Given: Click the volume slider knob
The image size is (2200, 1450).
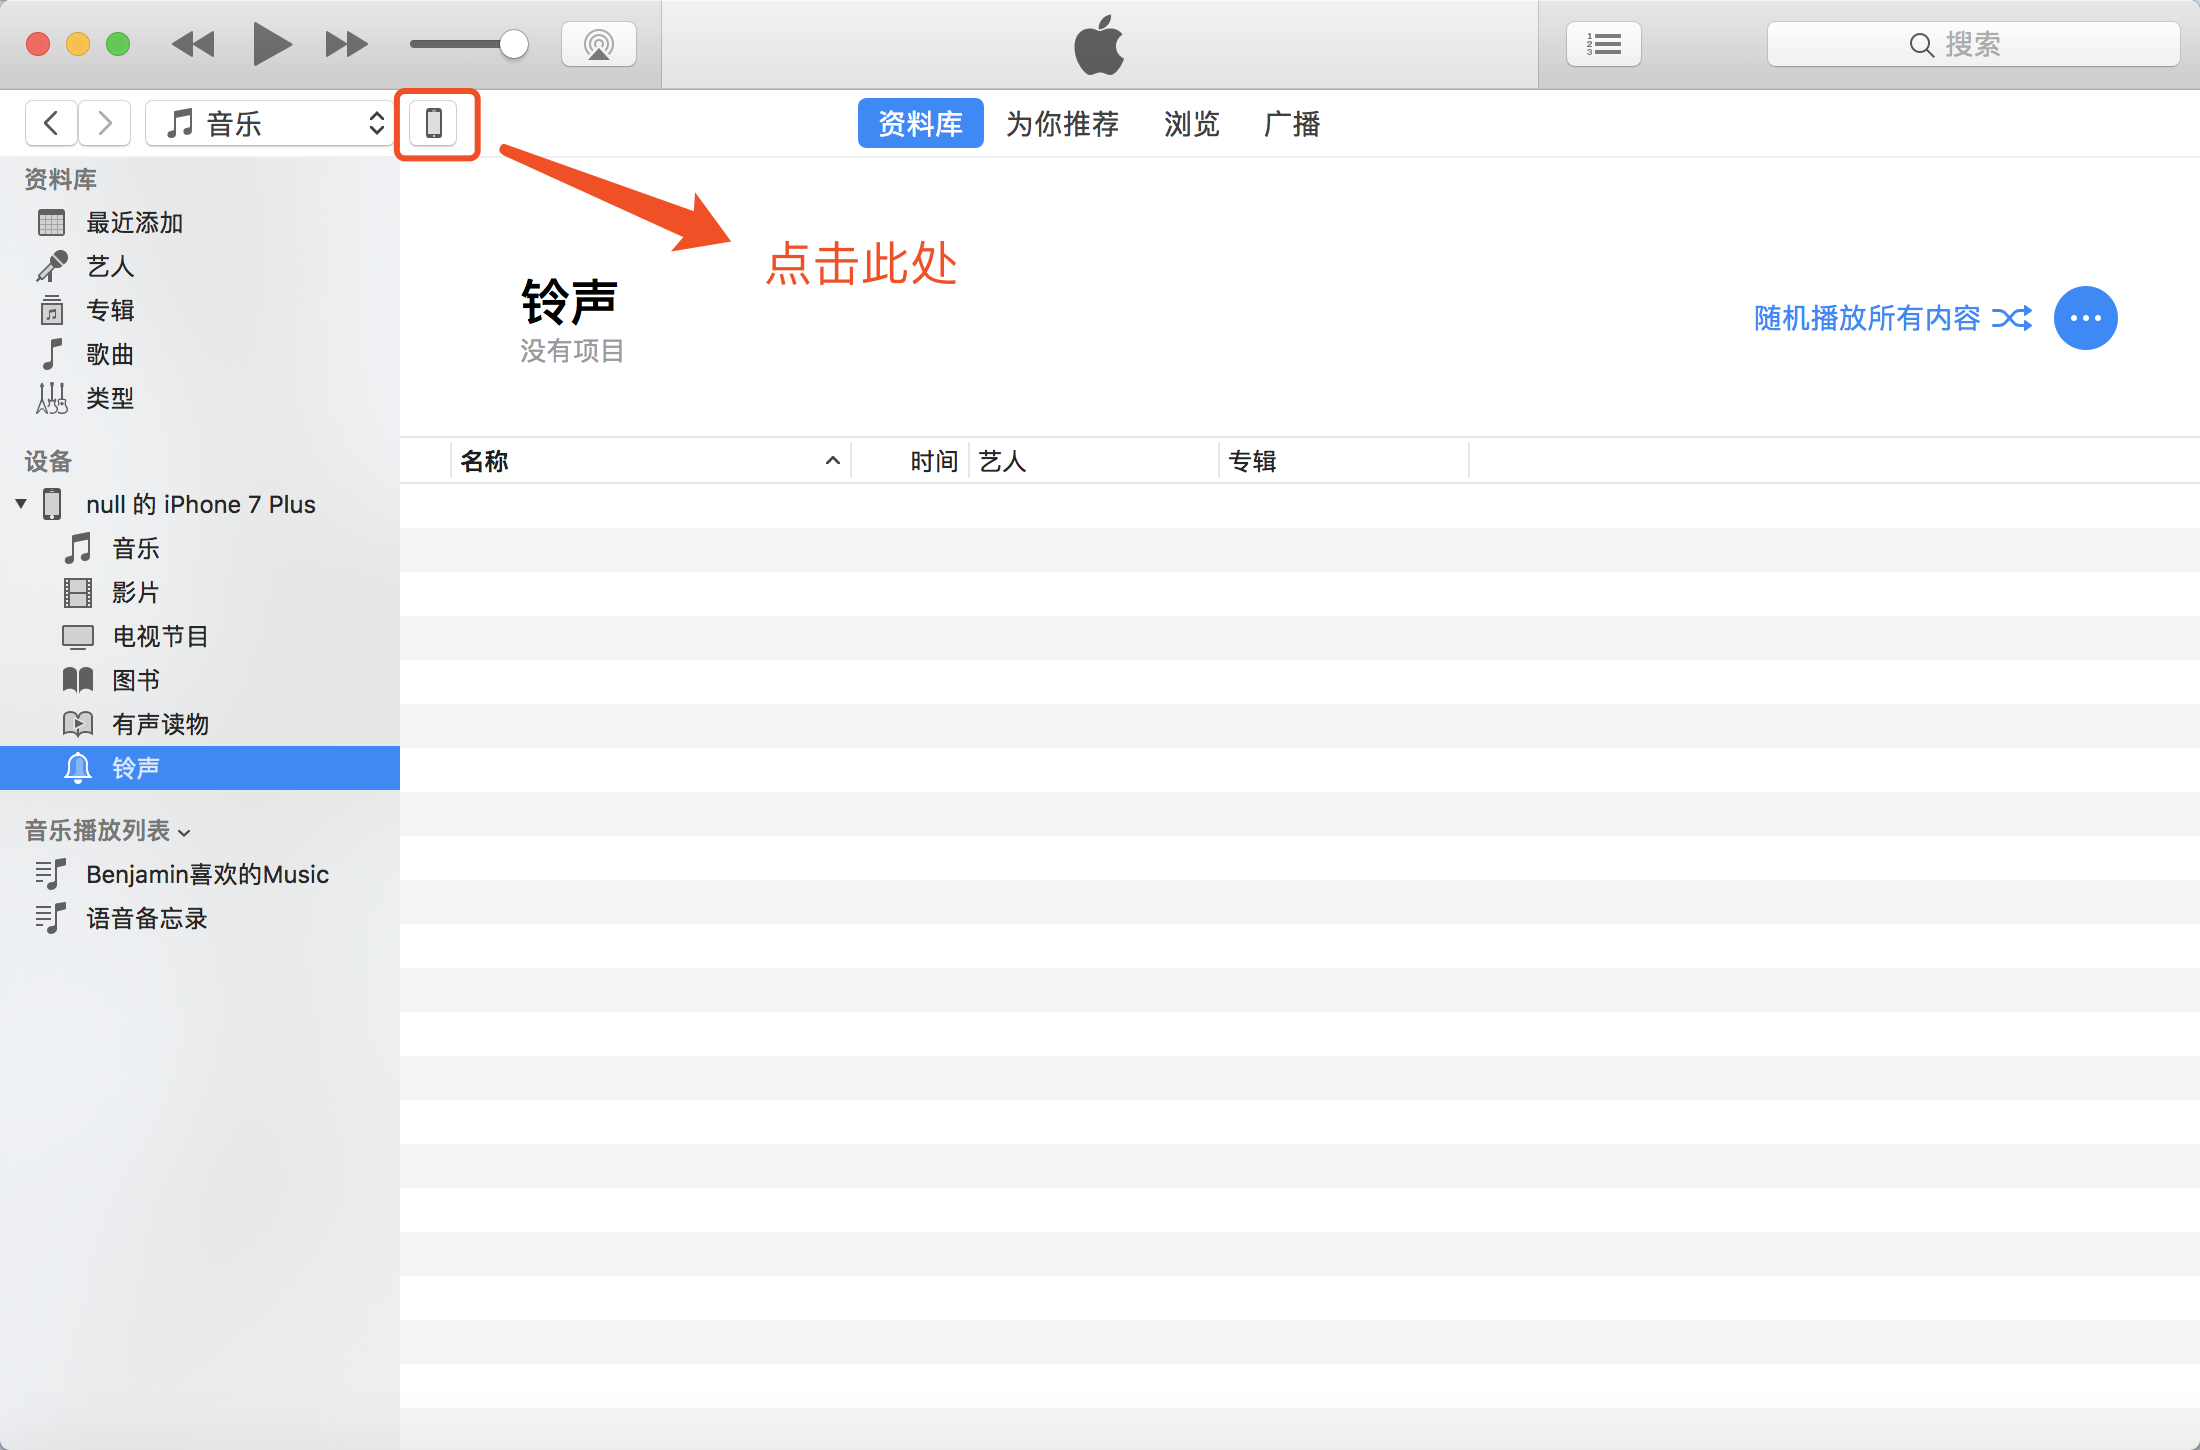Looking at the screenshot, I should click(513, 44).
